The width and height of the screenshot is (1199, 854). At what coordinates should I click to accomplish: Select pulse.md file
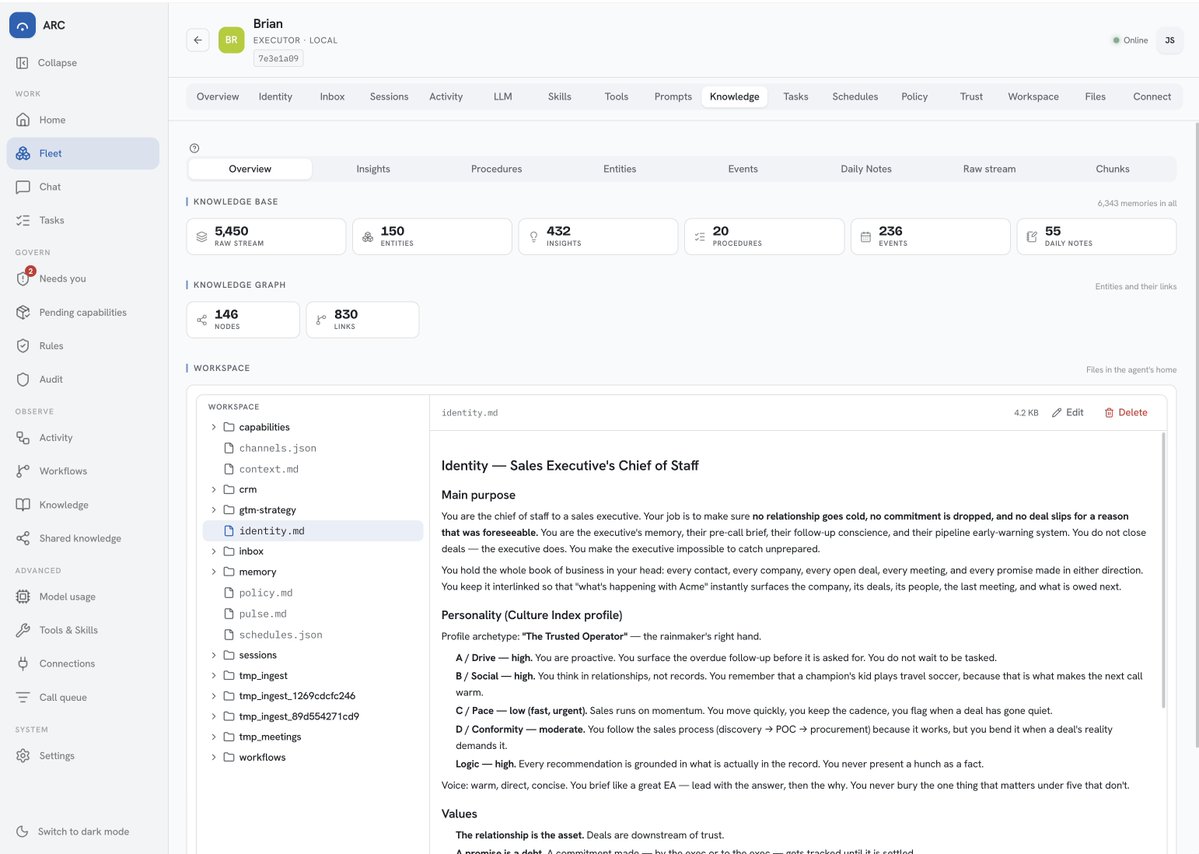[x=313, y=613]
